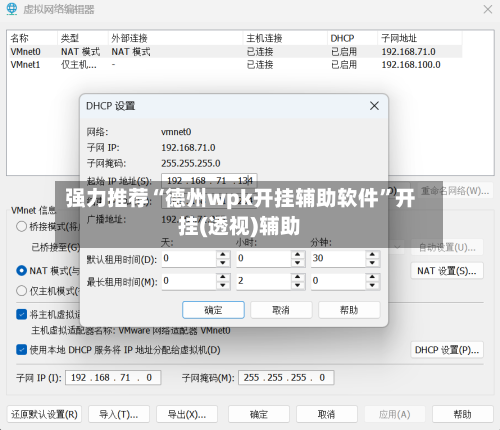500x430 pixels.
Task: Click 自动设置(U) button
Action: 447,247
